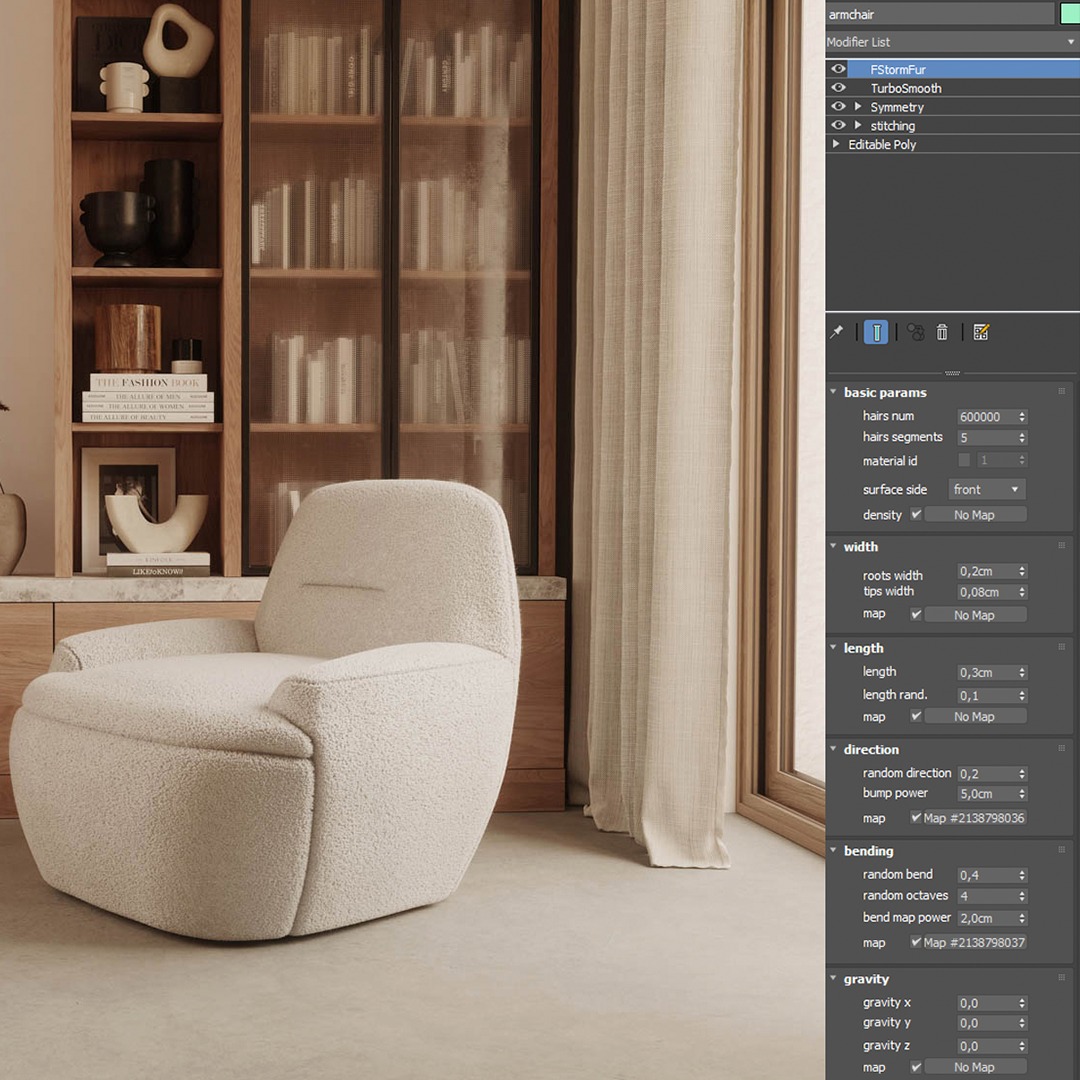Open the object color swatch
This screenshot has width=1080, height=1080.
tap(1070, 14)
